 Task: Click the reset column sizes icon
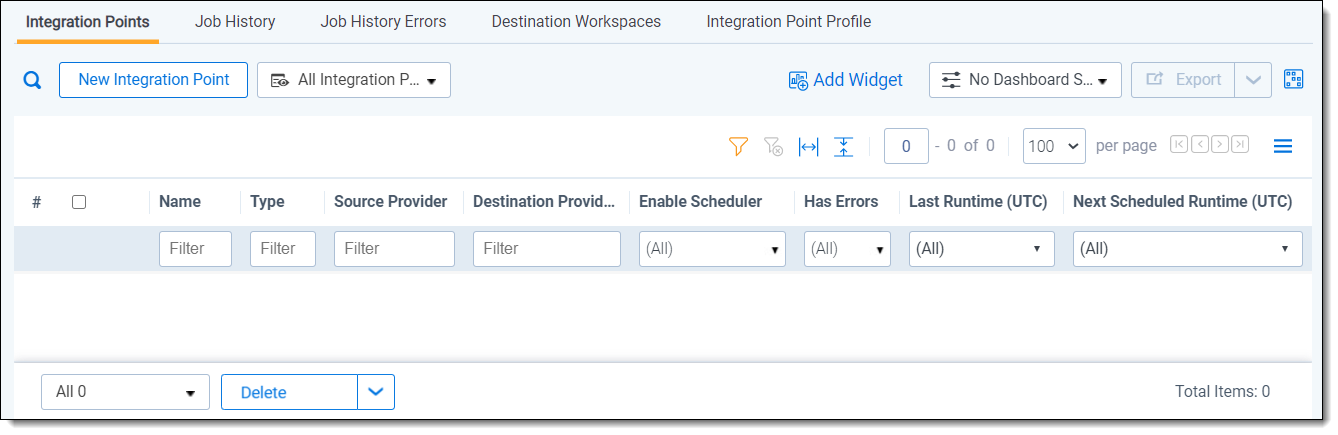844,147
